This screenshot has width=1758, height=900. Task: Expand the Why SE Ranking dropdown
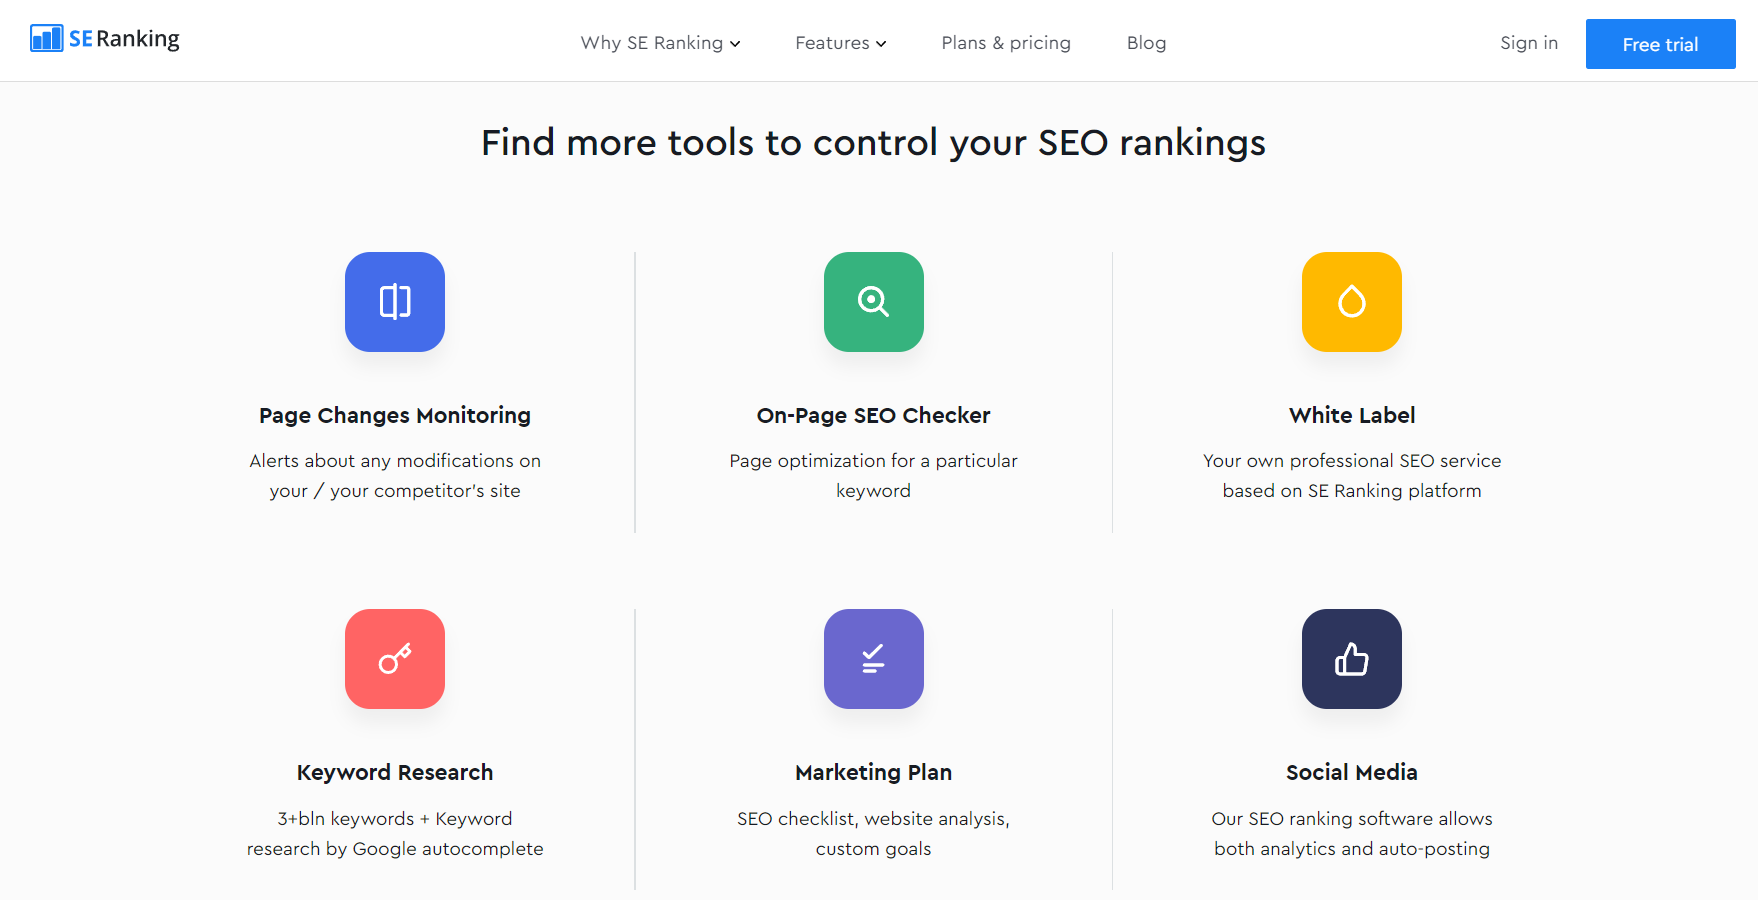[x=659, y=43]
